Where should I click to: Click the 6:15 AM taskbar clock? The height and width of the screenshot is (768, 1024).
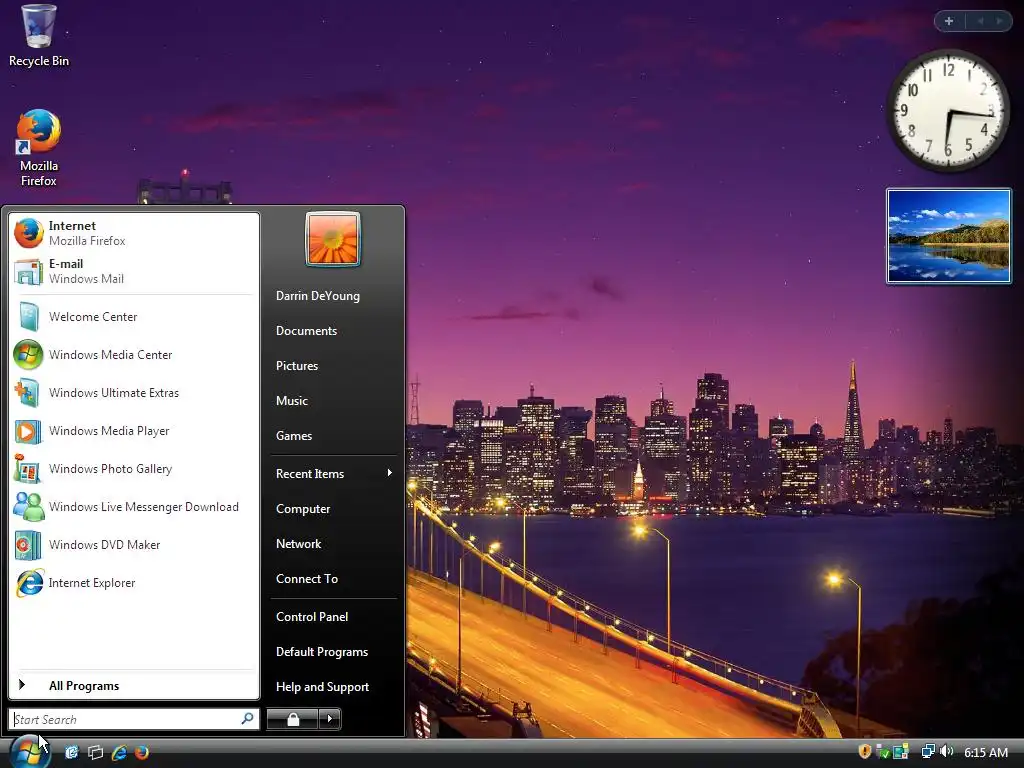[985, 752]
